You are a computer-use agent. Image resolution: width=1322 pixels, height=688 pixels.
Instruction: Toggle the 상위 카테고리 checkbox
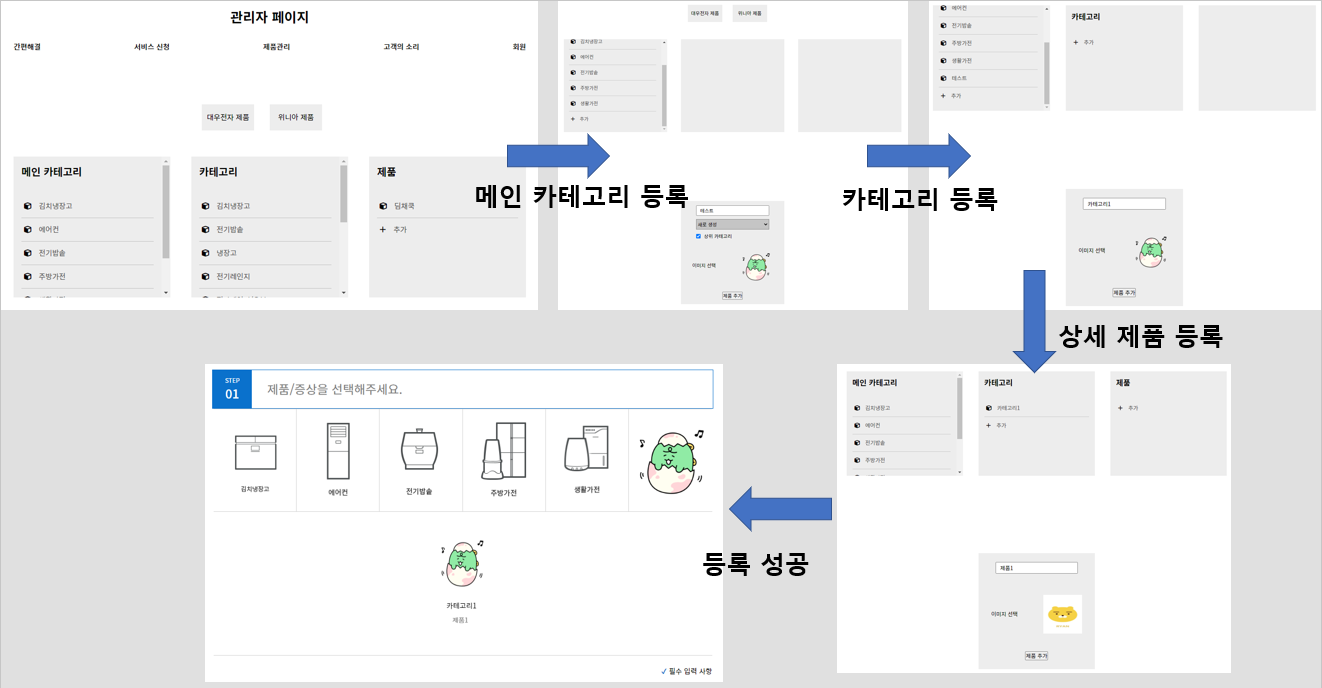point(699,236)
